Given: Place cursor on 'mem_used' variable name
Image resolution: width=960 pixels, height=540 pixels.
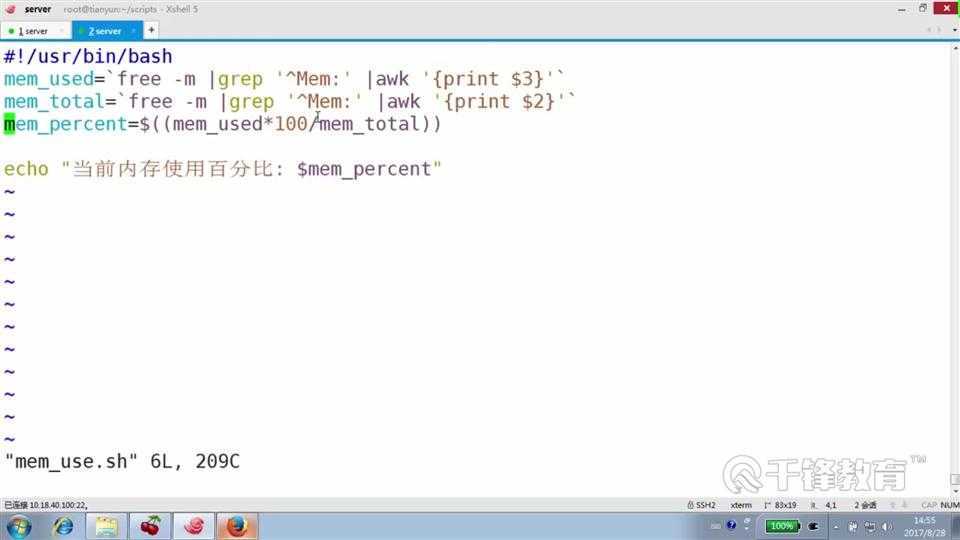Looking at the screenshot, I should pyautogui.click(x=48, y=79).
